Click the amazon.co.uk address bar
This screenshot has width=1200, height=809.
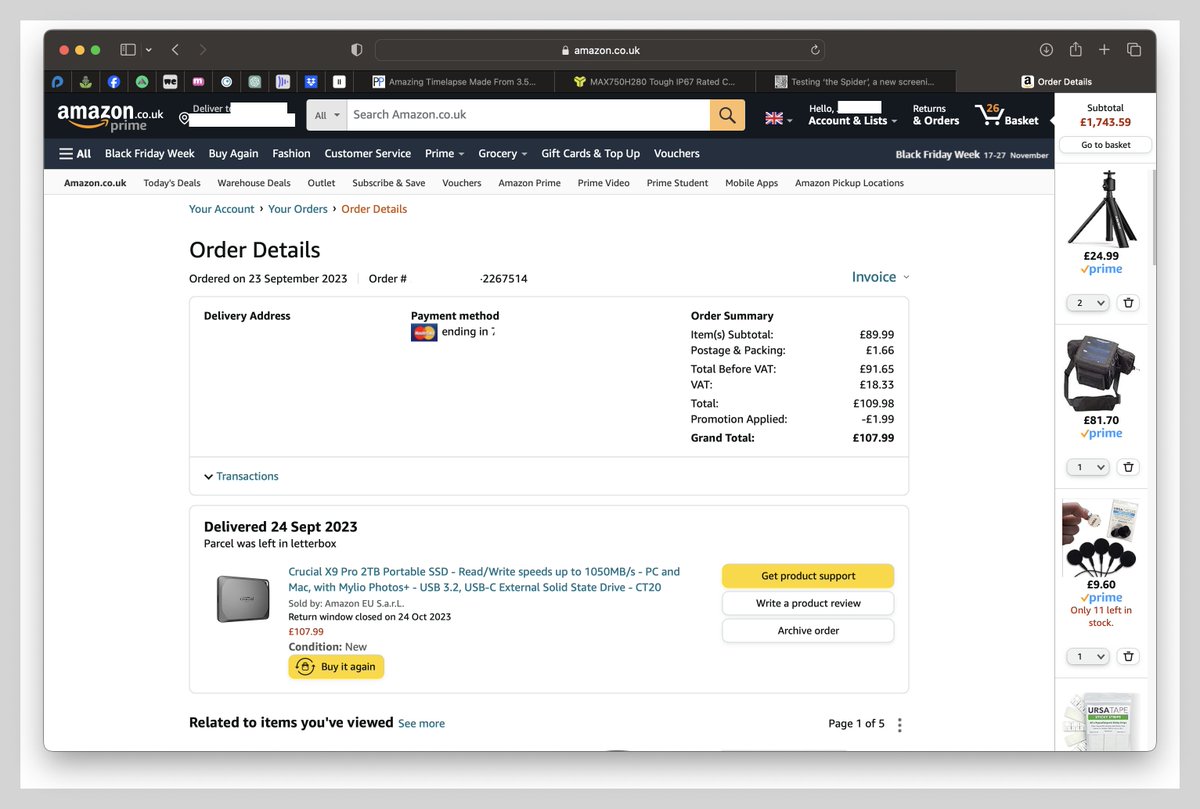click(x=600, y=50)
